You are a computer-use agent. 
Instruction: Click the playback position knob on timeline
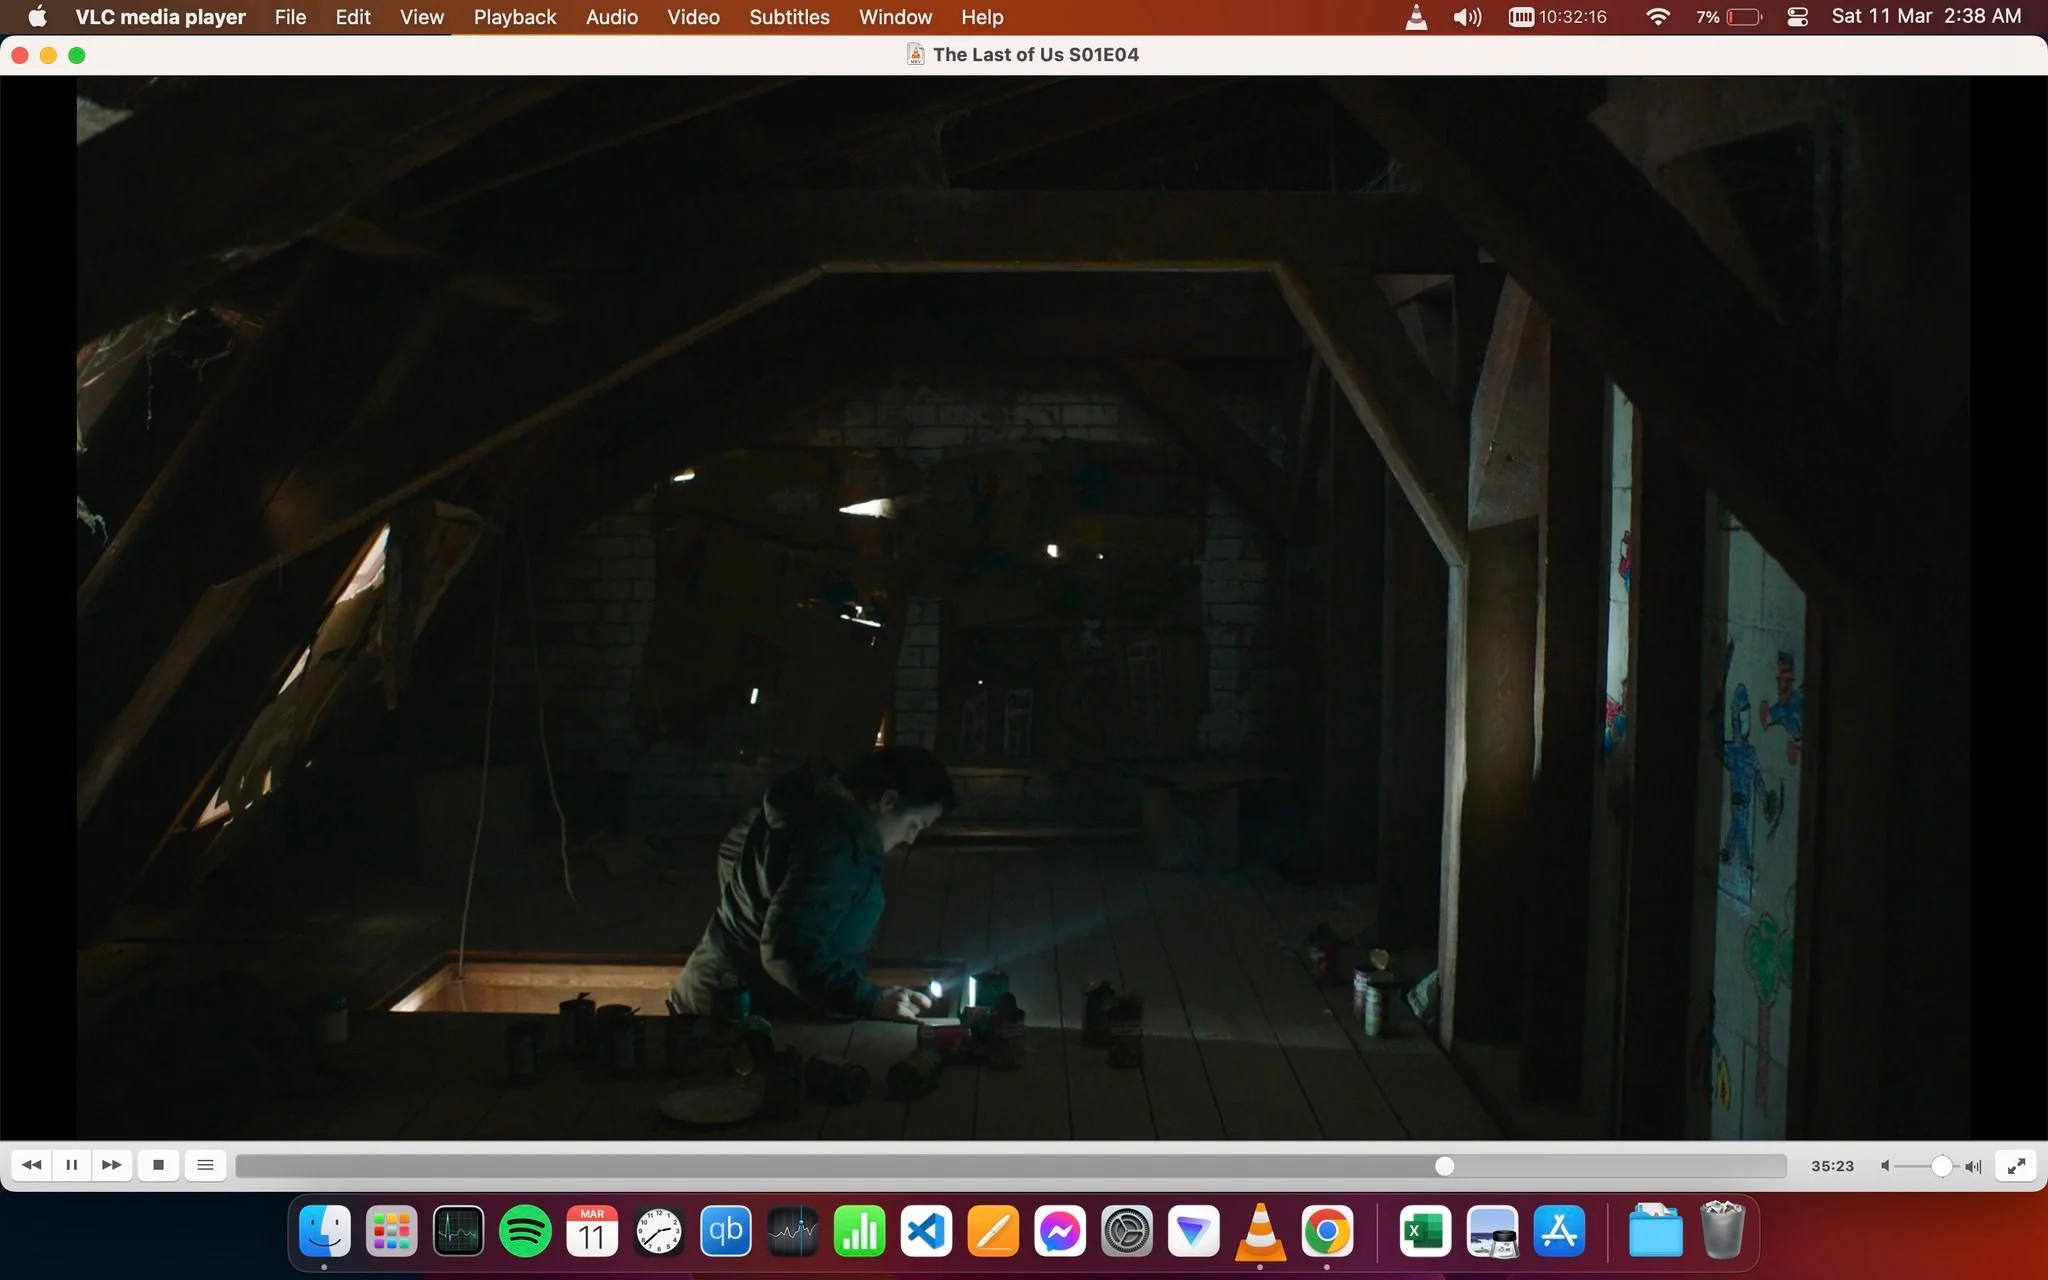click(x=1444, y=1166)
